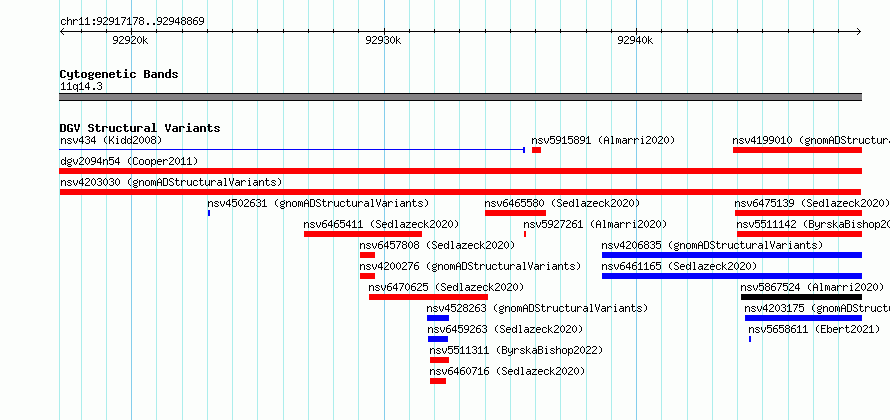The height and width of the screenshot is (420, 890).
Task: Click the blue bar of nsv4528263
Action: [x=438, y=318]
